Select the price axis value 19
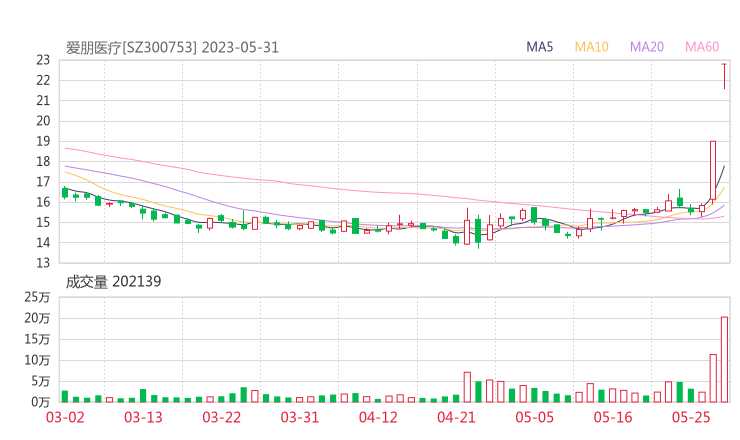 click(43, 141)
